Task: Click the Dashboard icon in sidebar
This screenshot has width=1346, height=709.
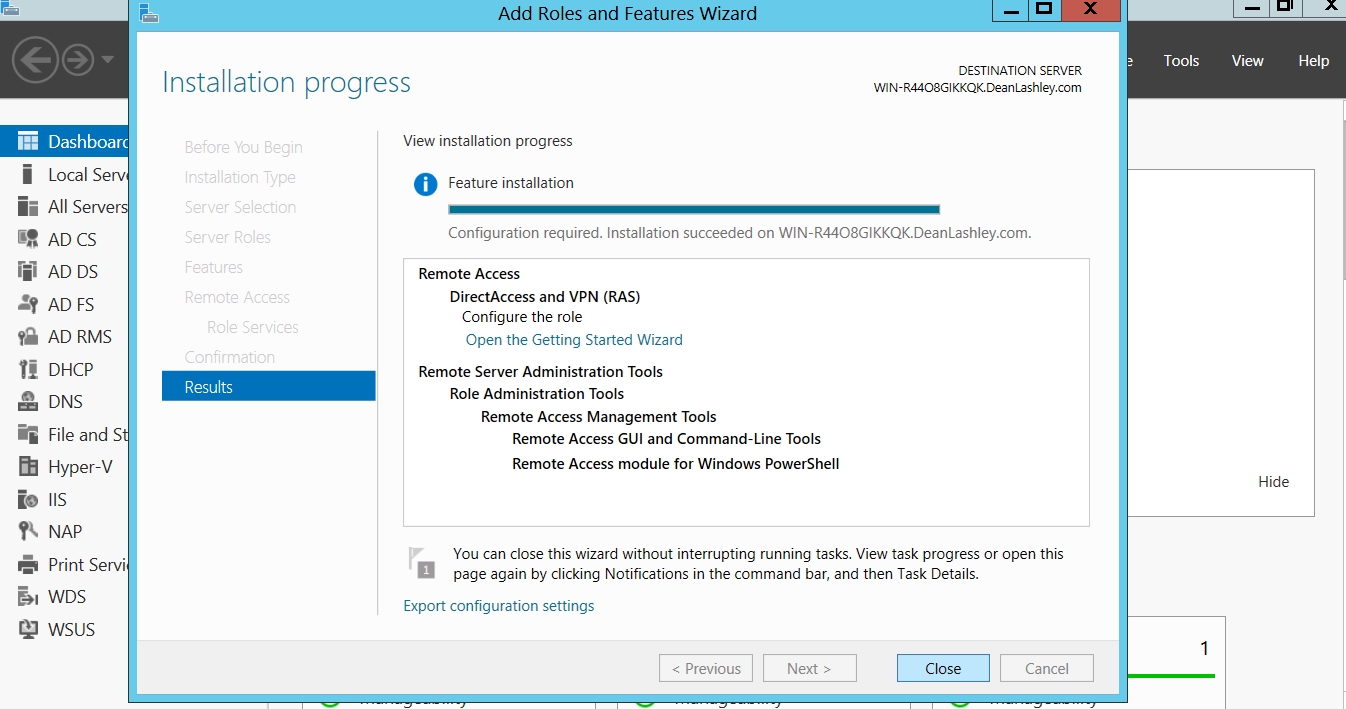Action: pyautogui.click(x=28, y=142)
